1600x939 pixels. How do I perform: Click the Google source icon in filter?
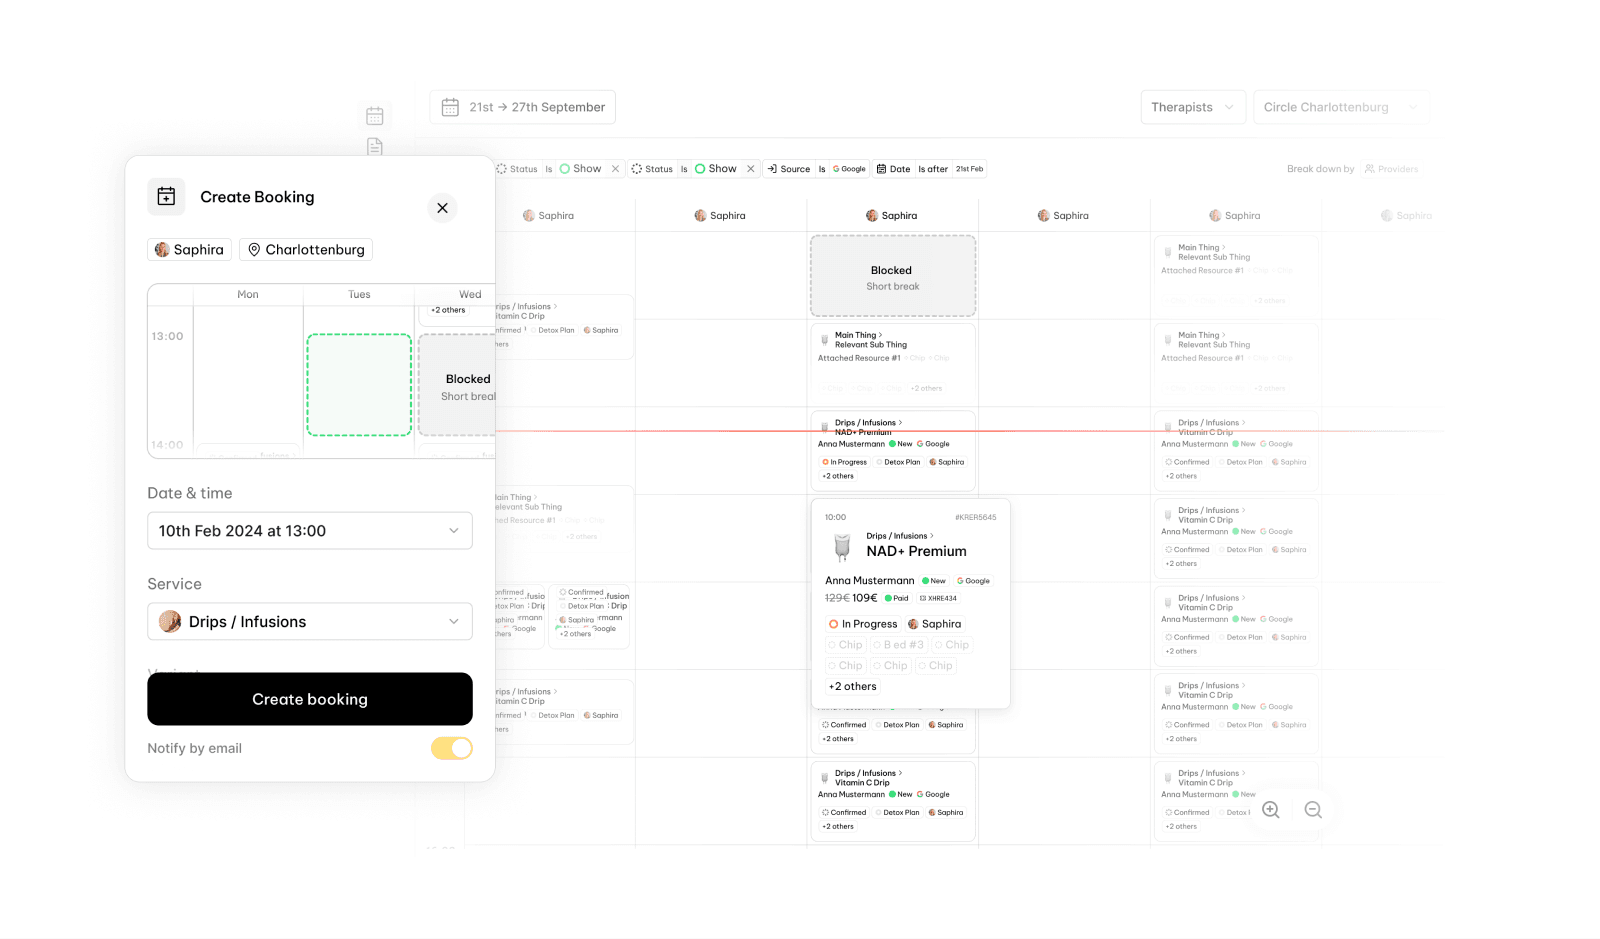pos(836,169)
